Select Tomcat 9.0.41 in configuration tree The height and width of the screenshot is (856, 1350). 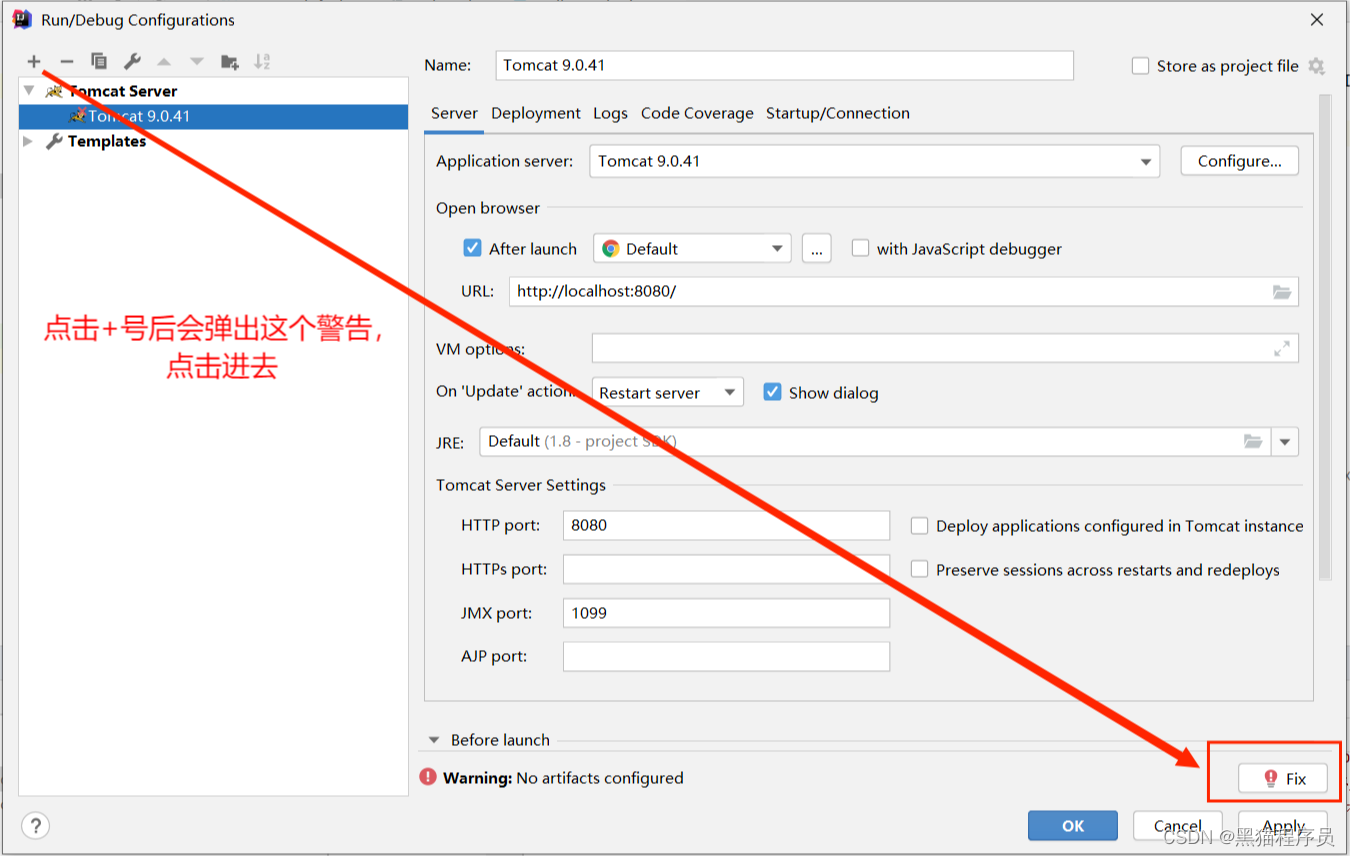pyautogui.click(x=213, y=116)
